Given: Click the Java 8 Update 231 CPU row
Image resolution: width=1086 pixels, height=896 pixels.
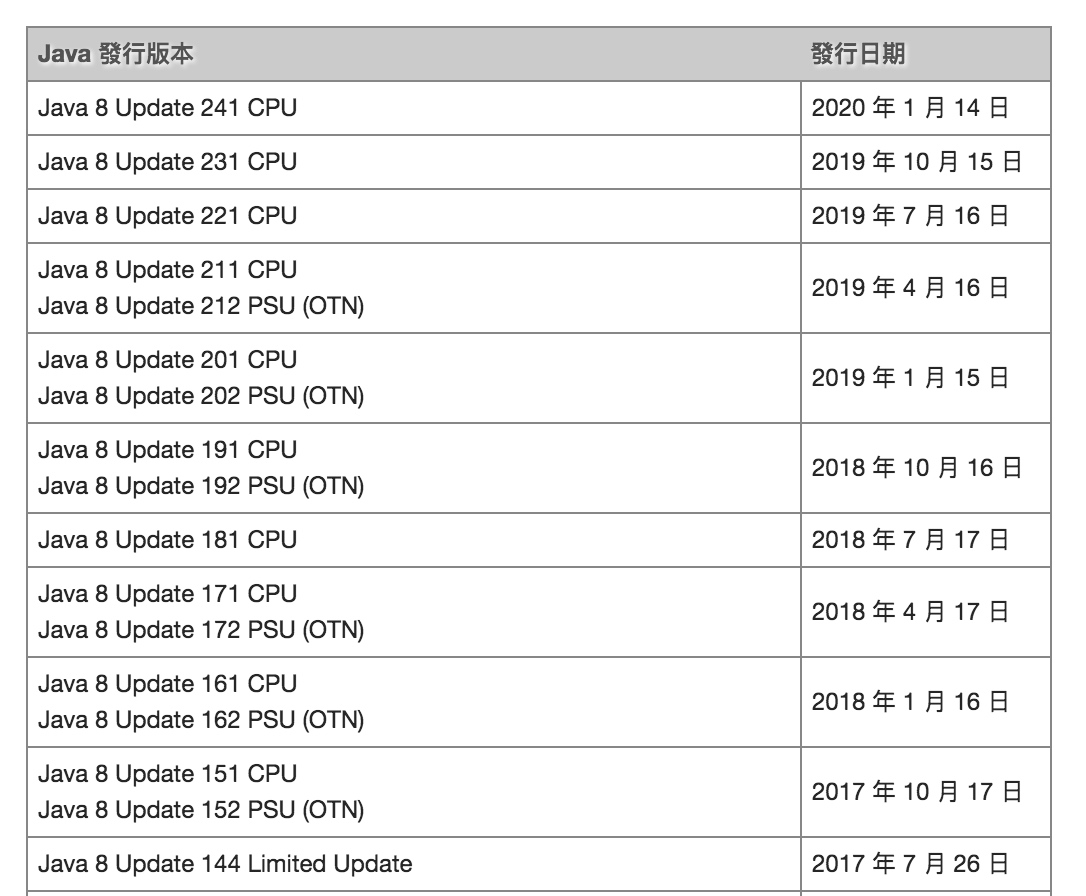Looking at the screenshot, I should click(x=167, y=162).
